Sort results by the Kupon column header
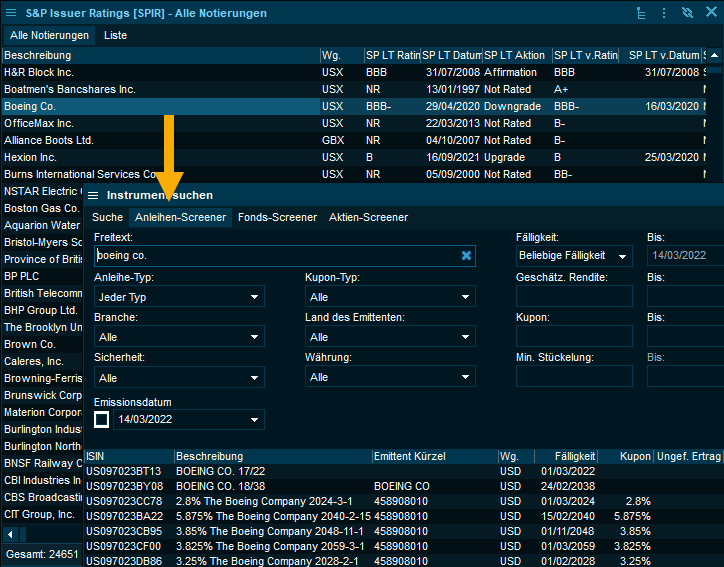Screen dimensions: 724x567 [634, 456]
